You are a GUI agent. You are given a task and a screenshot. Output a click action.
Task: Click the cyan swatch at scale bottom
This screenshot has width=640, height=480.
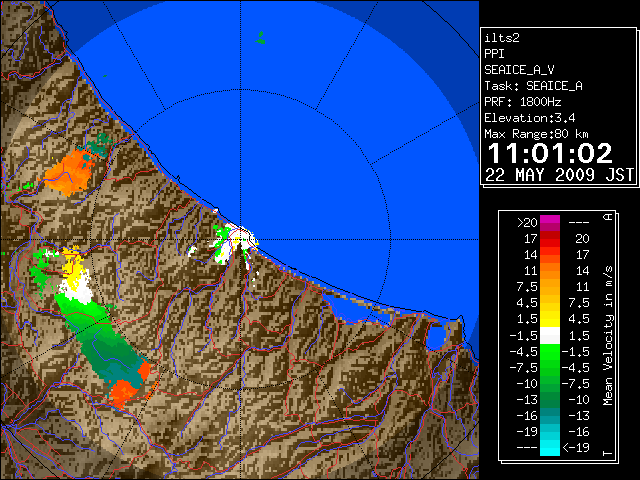coord(550,447)
